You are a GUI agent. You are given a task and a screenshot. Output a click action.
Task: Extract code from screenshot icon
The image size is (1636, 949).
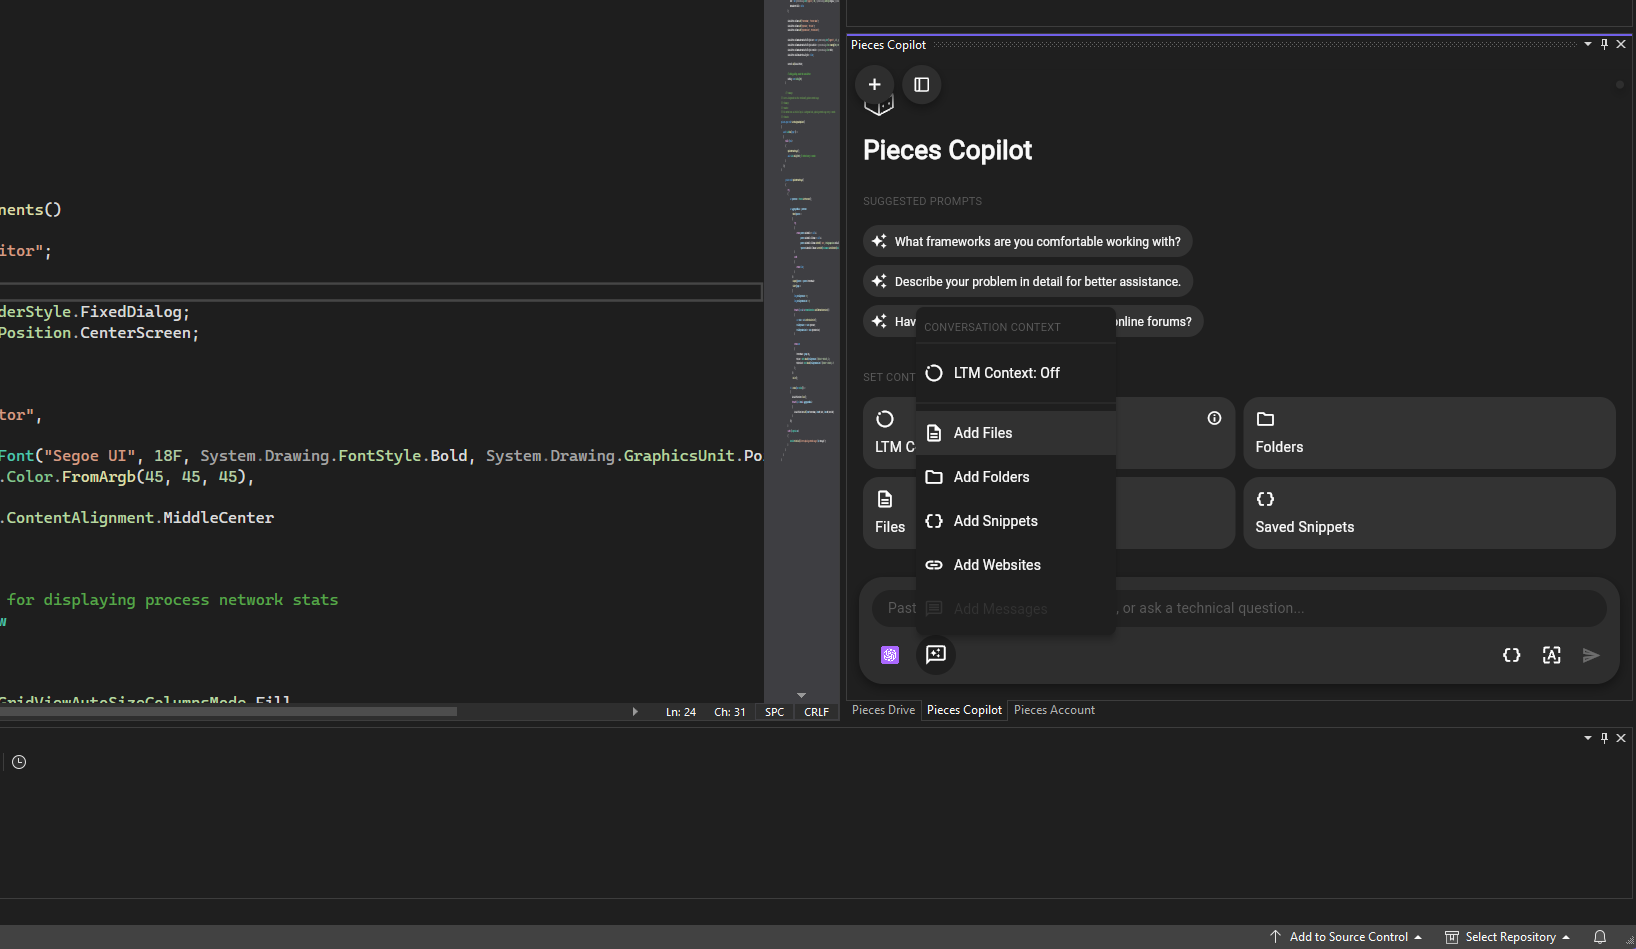pos(1551,655)
